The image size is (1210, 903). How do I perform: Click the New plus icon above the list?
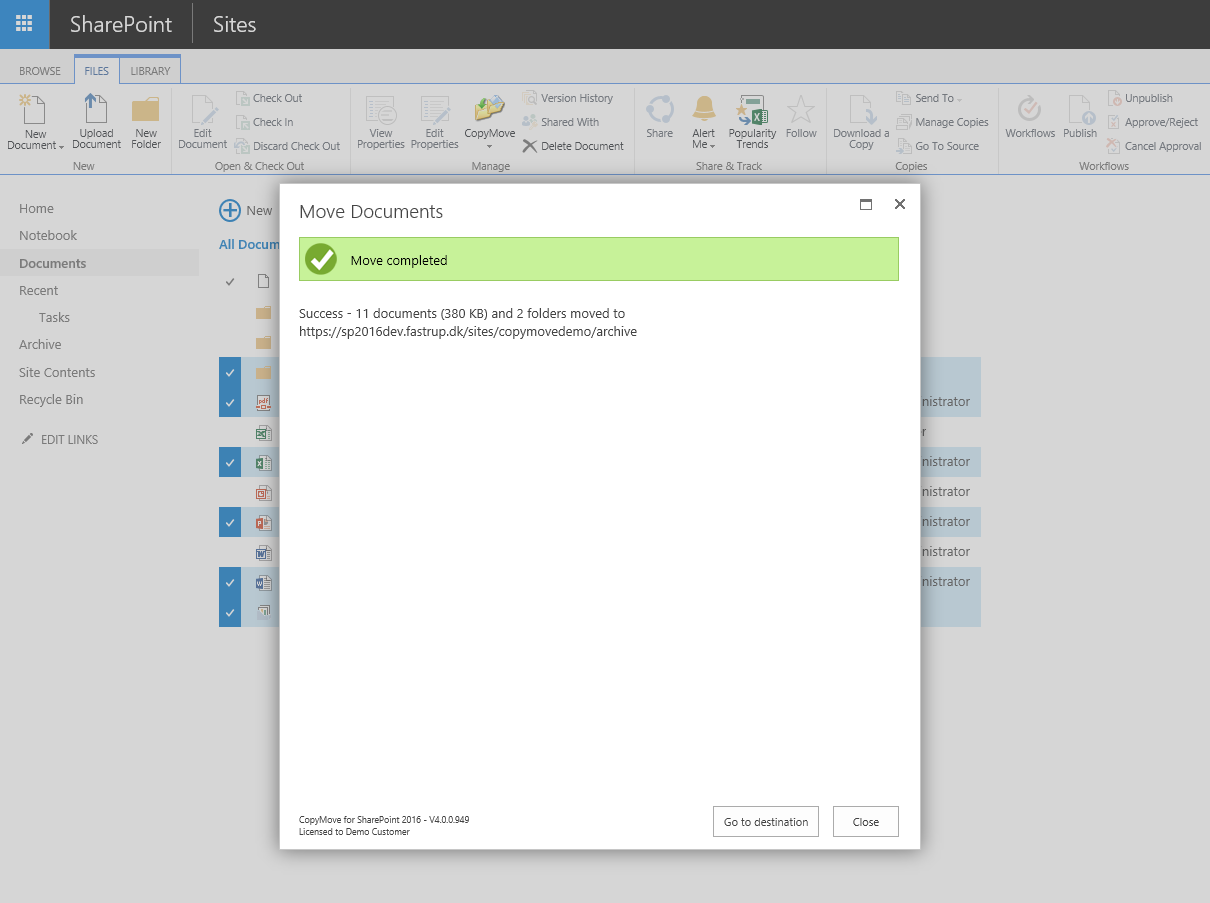point(230,210)
